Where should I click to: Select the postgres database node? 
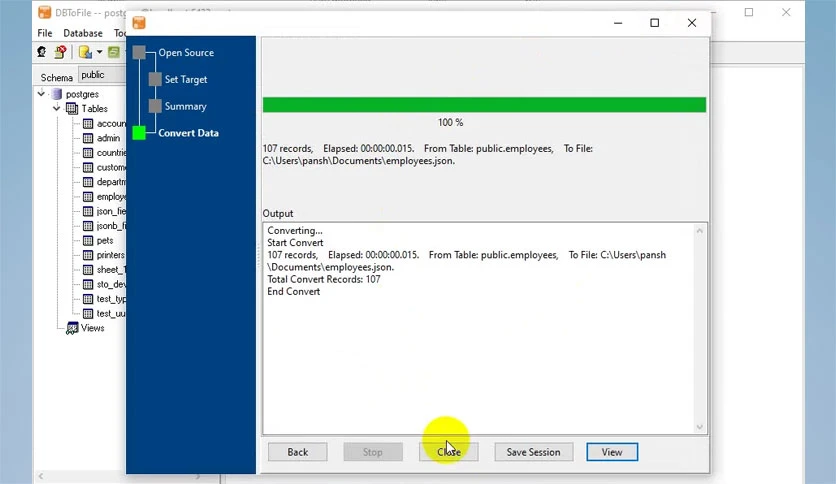click(82, 94)
